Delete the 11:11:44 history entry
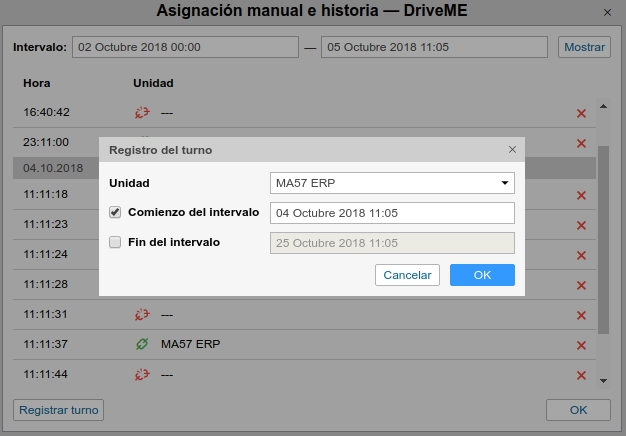The image size is (626, 436). [x=581, y=375]
